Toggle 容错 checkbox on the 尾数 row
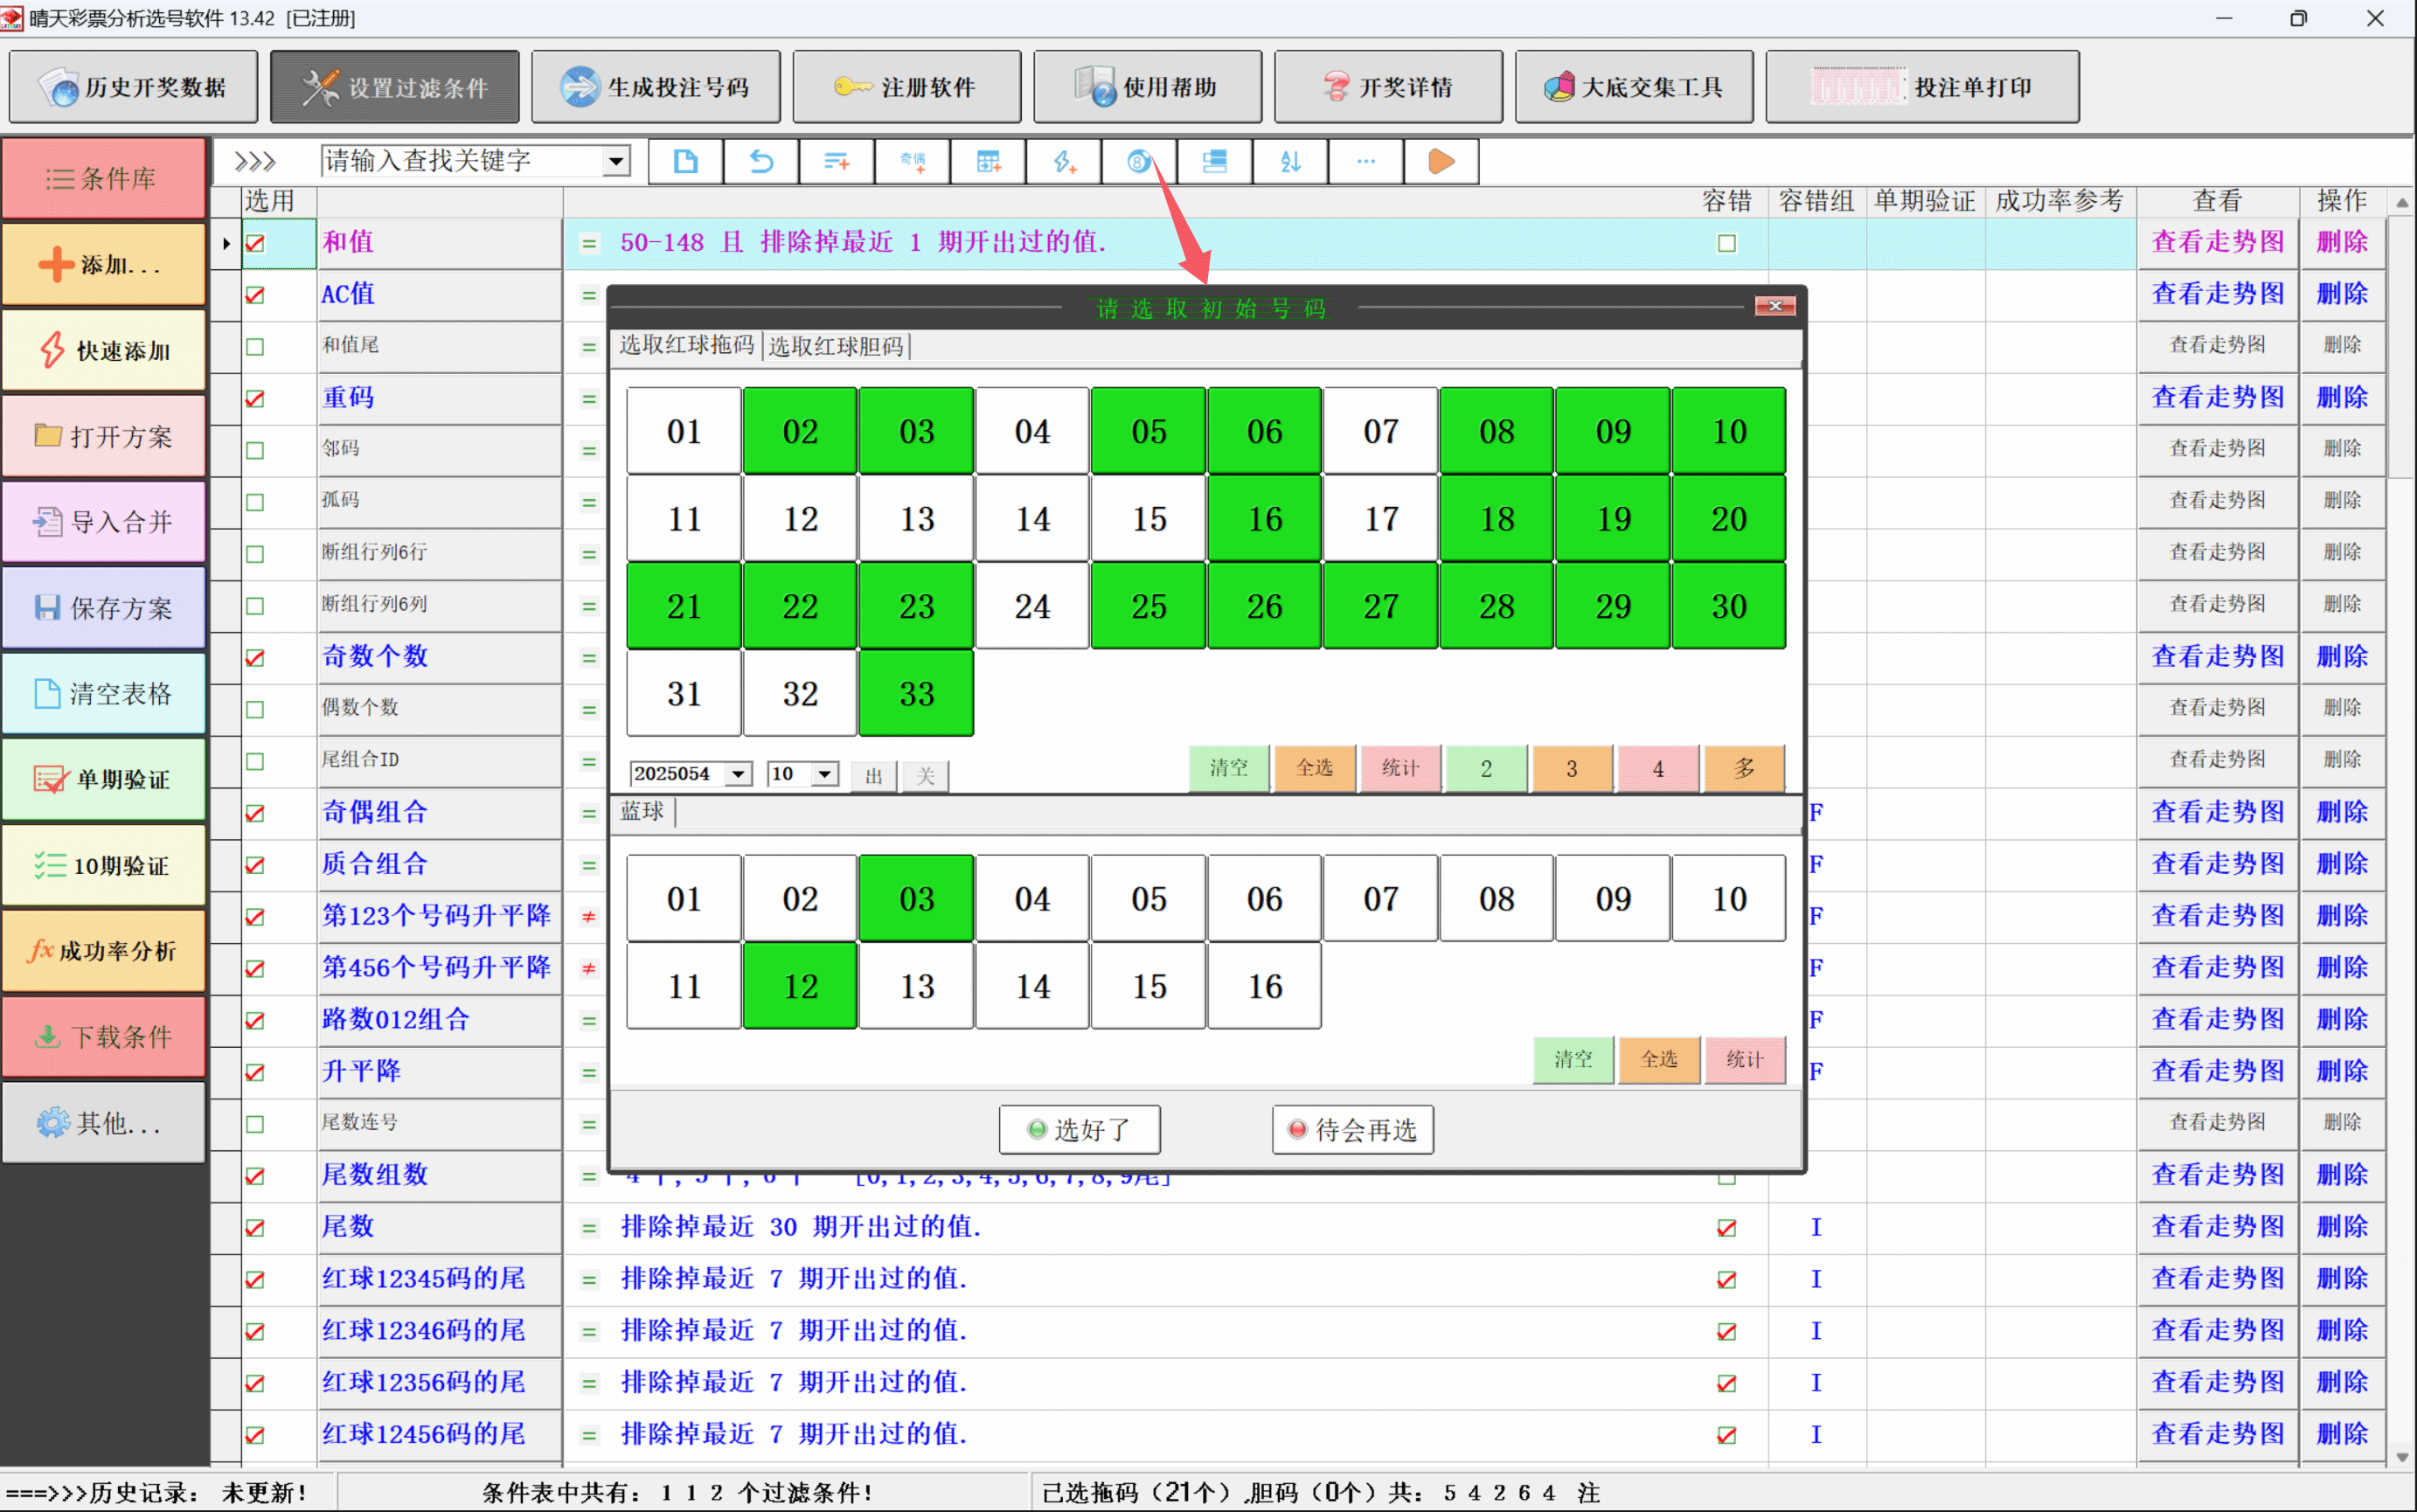The height and width of the screenshot is (1512, 2417). click(x=1726, y=1228)
